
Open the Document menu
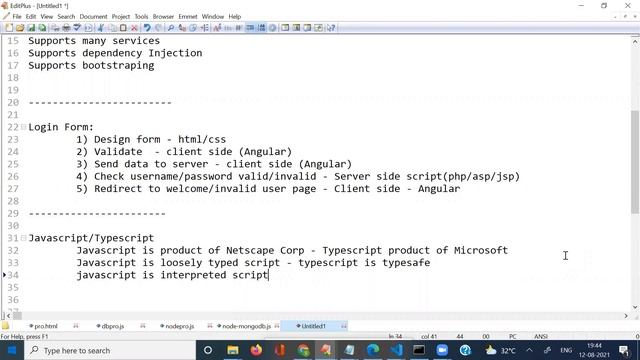tap(93, 17)
